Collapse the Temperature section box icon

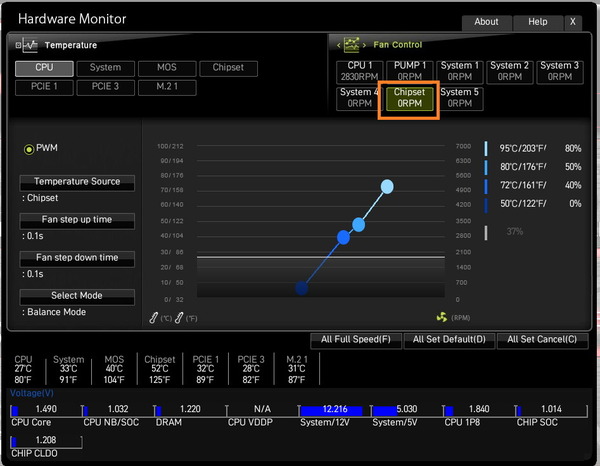pos(18,45)
